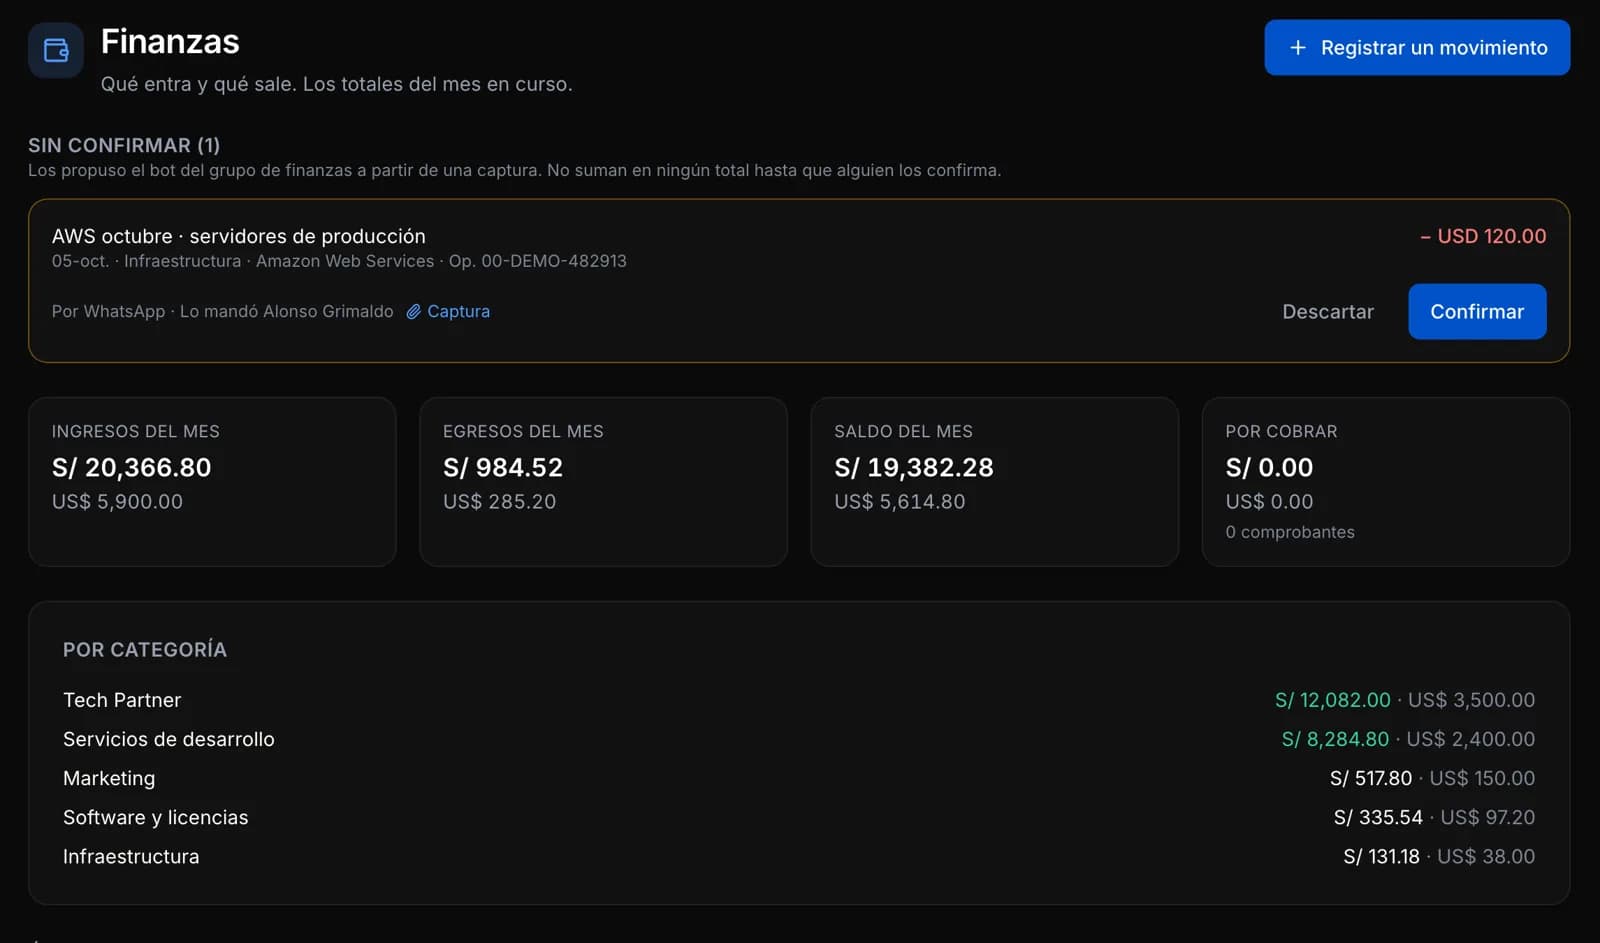Image resolution: width=1600 pixels, height=943 pixels.
Task: Click the Servicios de desarrollo category row
Action: (x=799, y=739)
